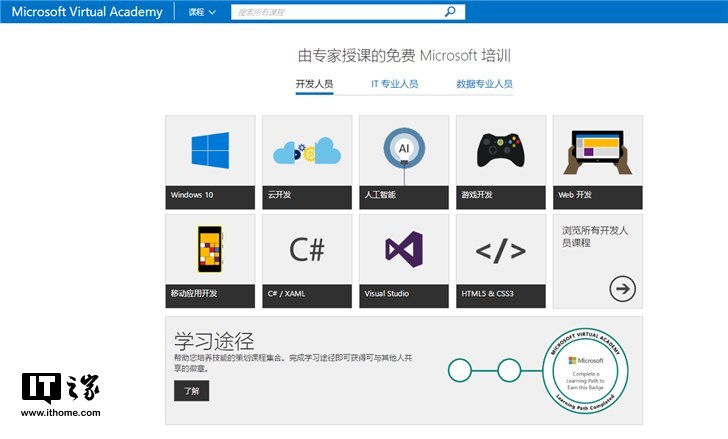Click the game controller 游戏开发 icon
This screenshot has width=728, height=439.
point(500,150)
